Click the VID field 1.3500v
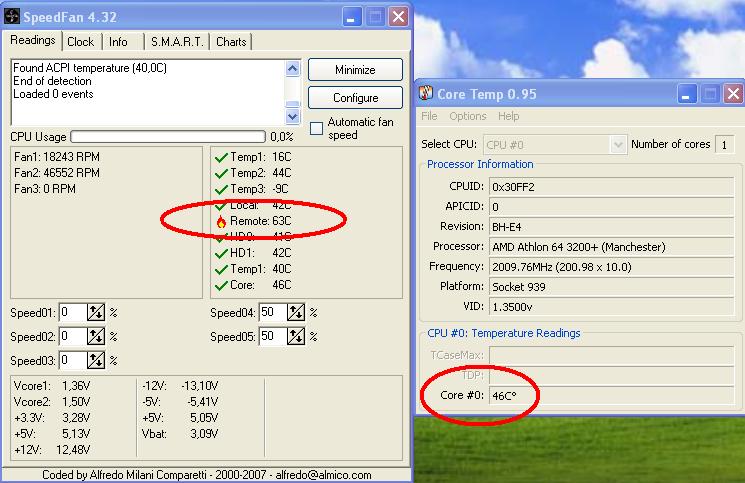 [x=611, y=306]
